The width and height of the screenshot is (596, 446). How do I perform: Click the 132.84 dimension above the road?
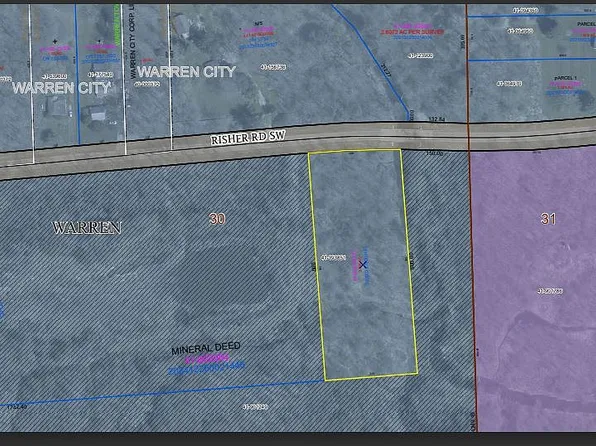click(x=437, y=119)
